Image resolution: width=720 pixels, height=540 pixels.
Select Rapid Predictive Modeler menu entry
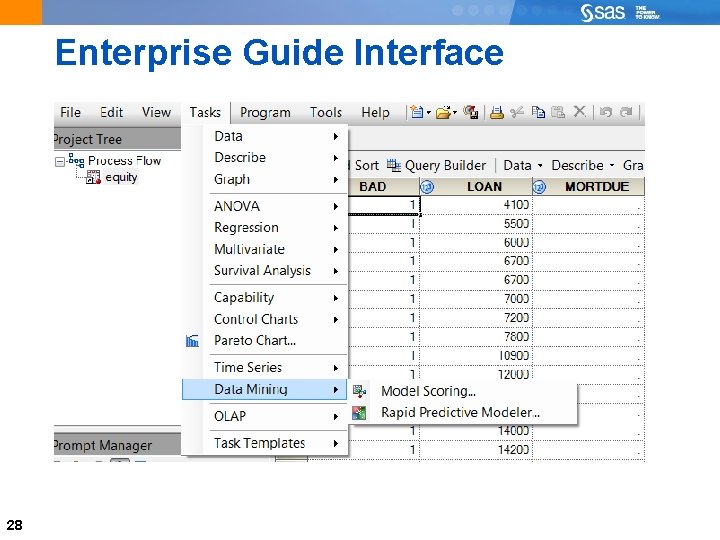pos(460,412)
